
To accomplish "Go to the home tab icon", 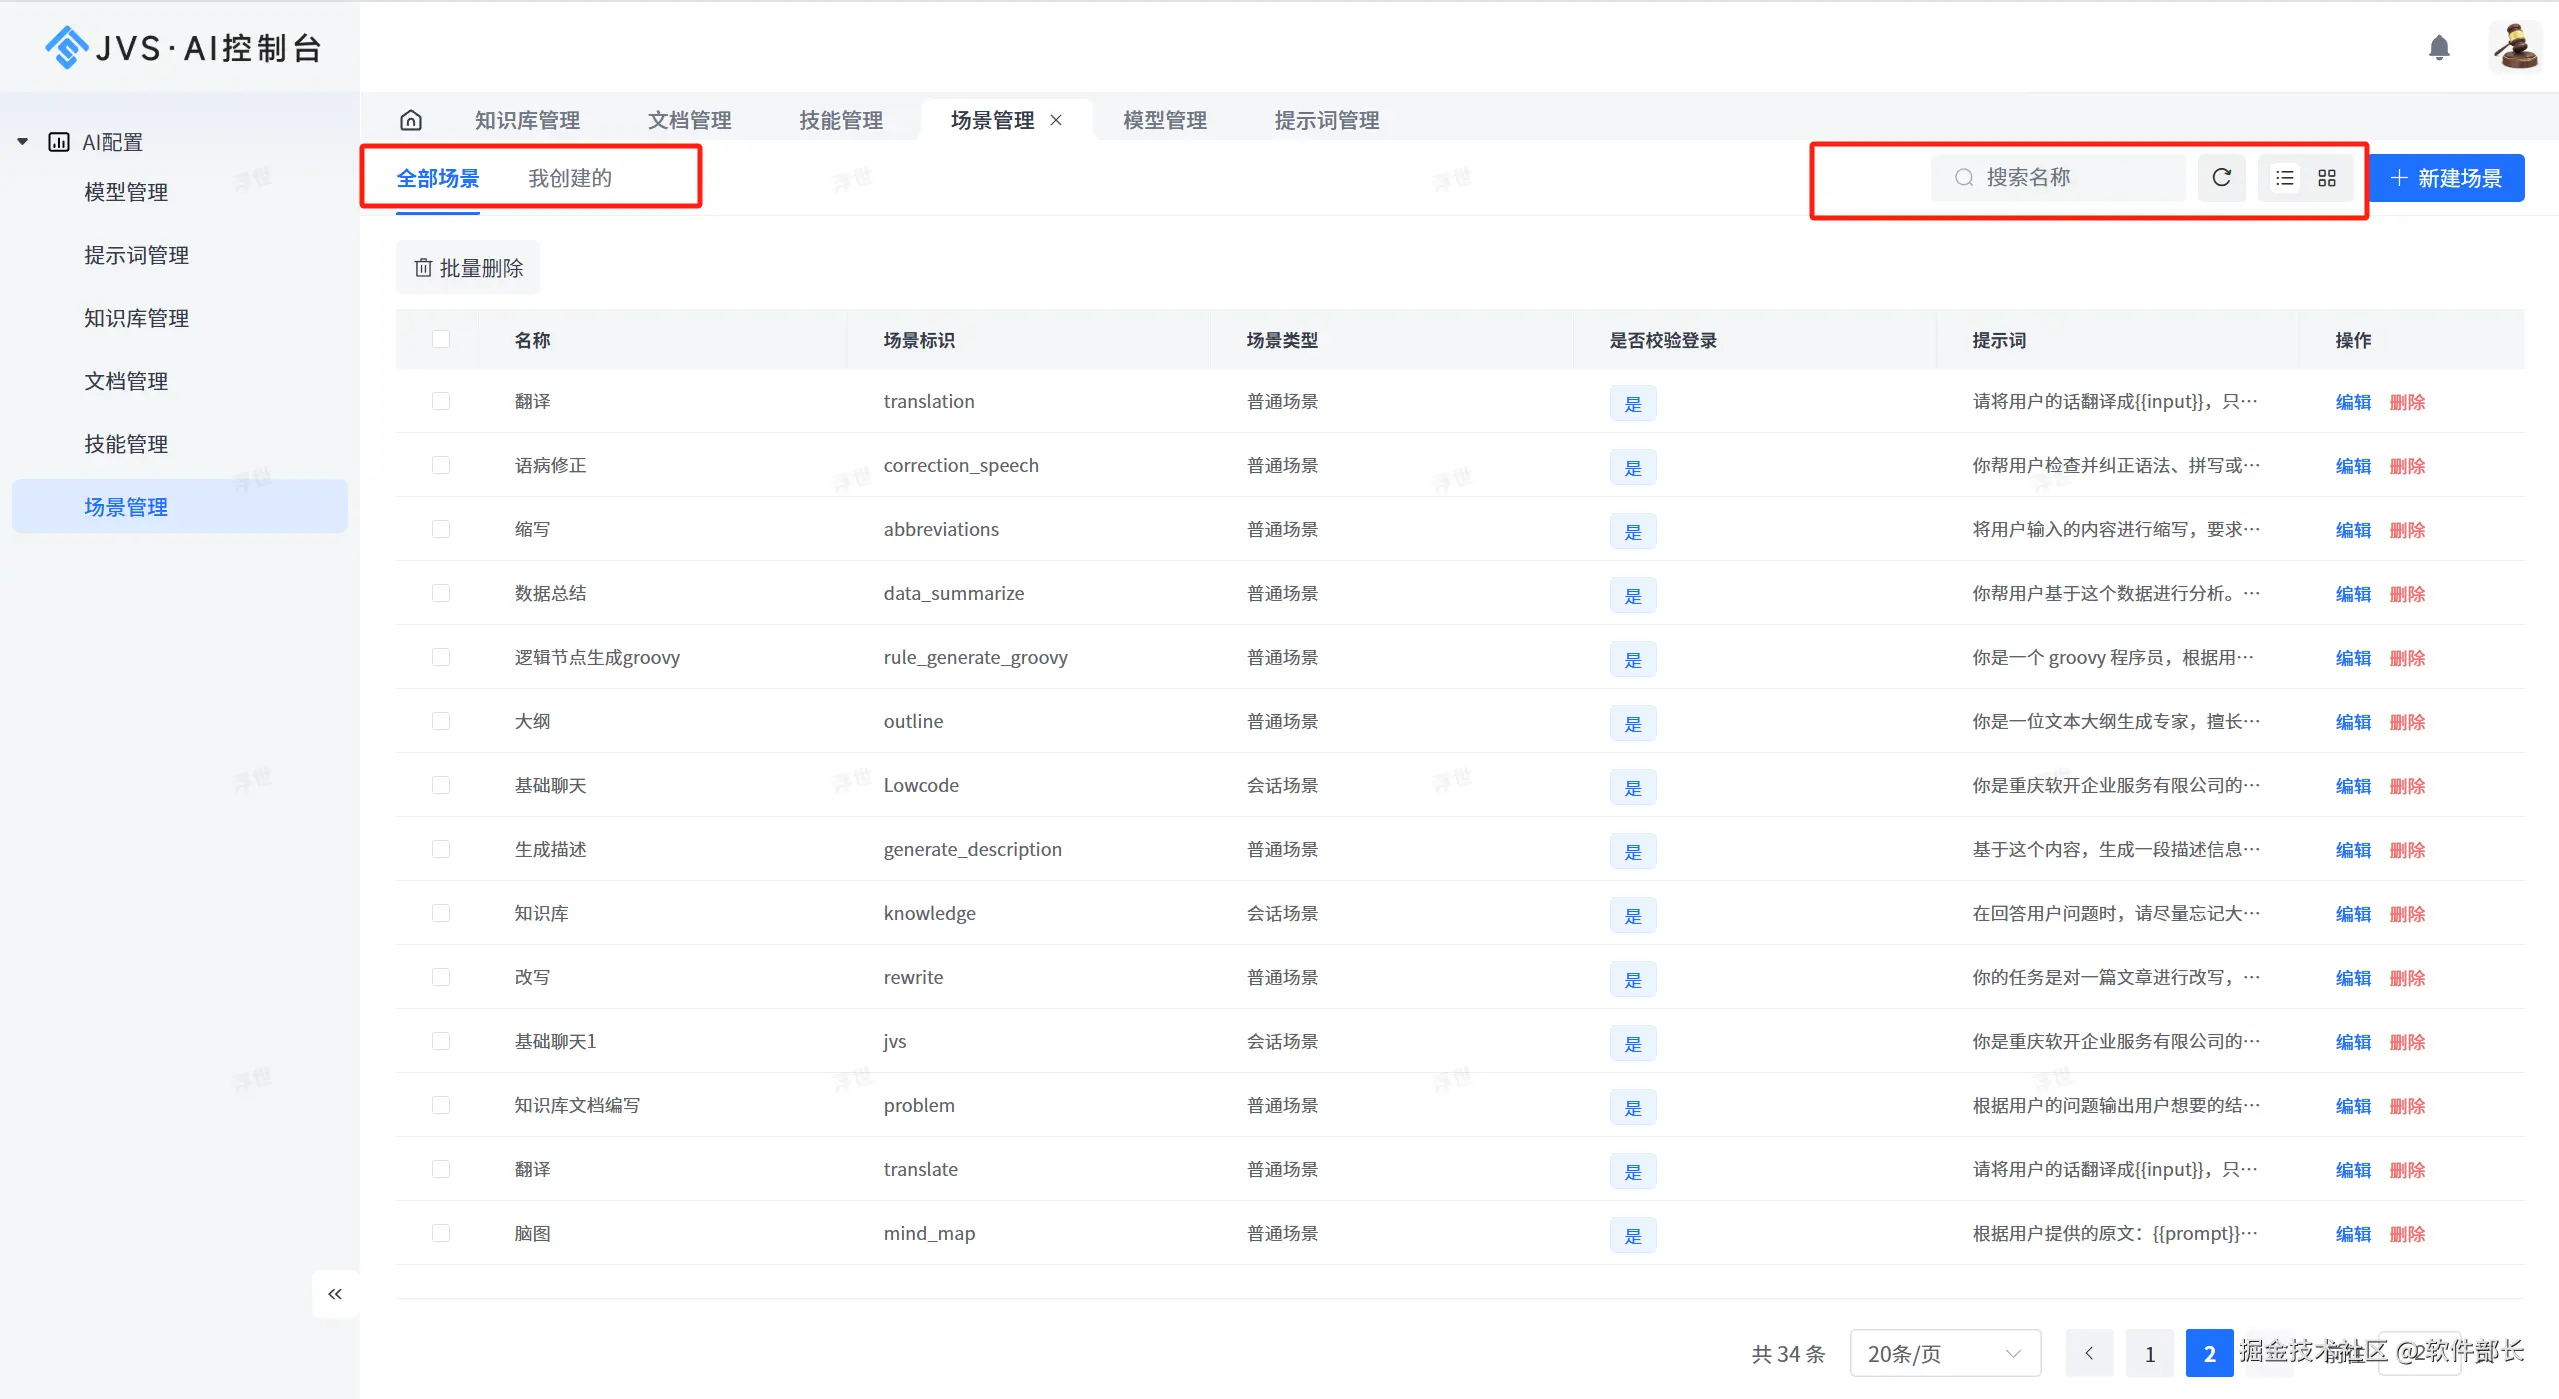I will (410, 121).
